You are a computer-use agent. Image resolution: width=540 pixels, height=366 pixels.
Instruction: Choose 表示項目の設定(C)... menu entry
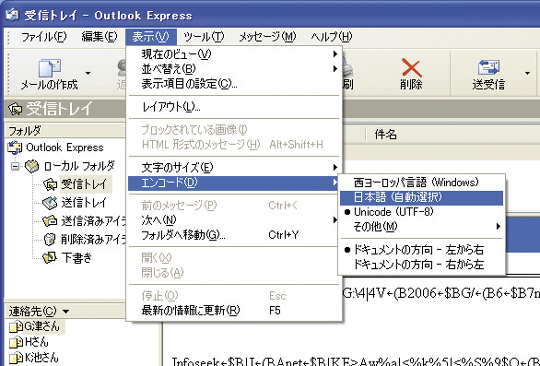234,84
